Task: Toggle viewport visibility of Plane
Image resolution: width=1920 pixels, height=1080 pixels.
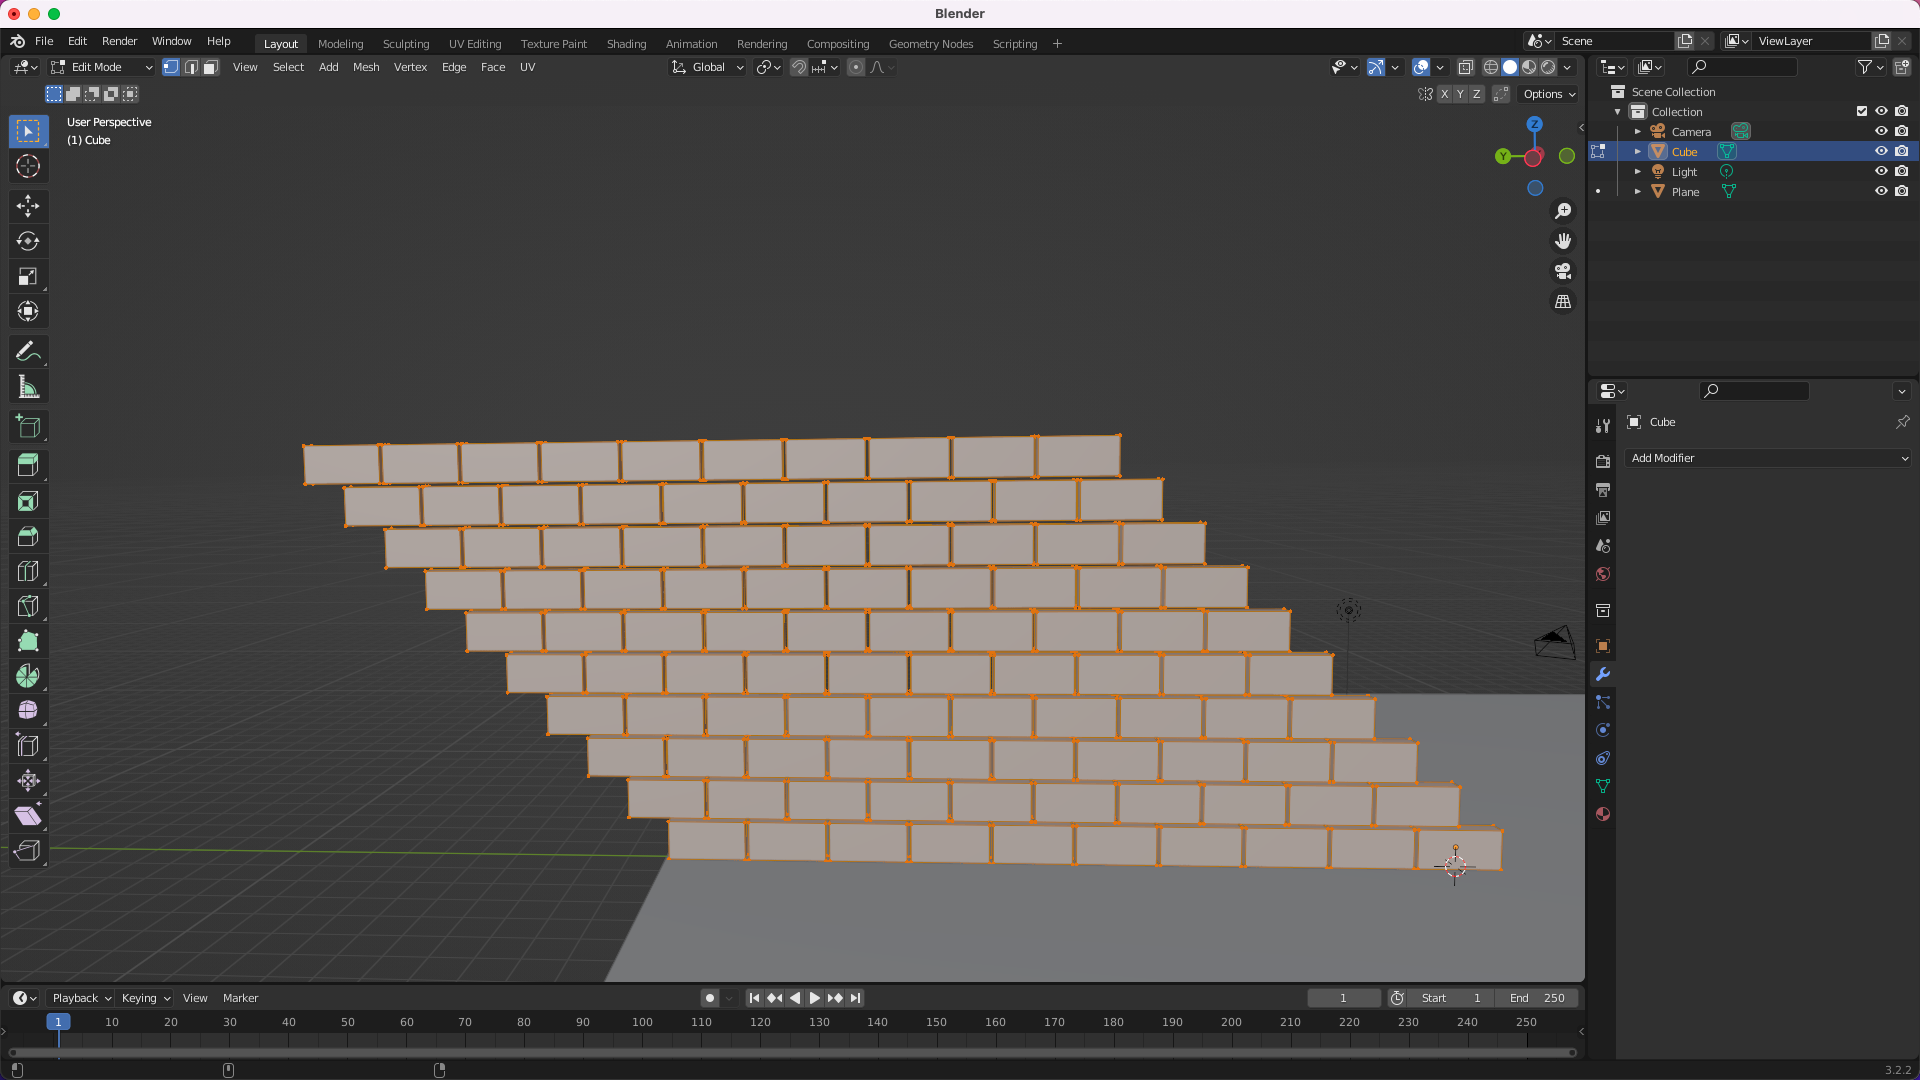Action: point(1881,191)
